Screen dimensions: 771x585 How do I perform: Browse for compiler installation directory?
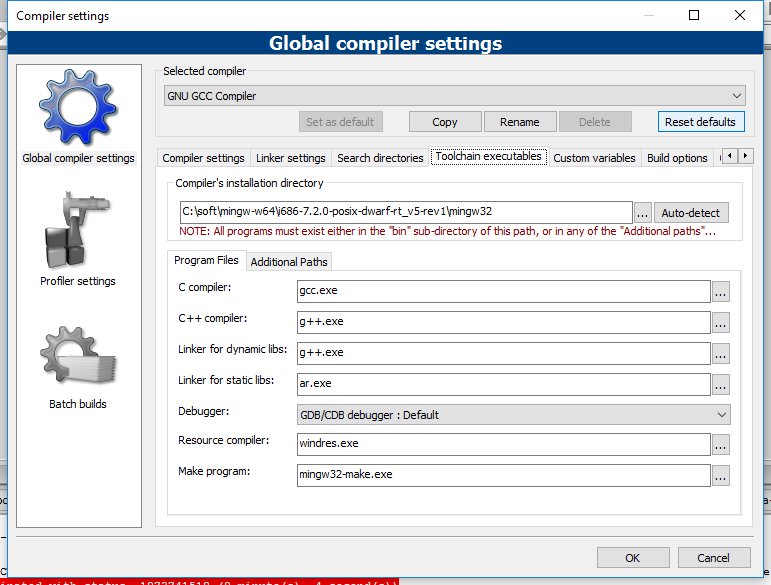pyautogui.click(x=642, y=213)
